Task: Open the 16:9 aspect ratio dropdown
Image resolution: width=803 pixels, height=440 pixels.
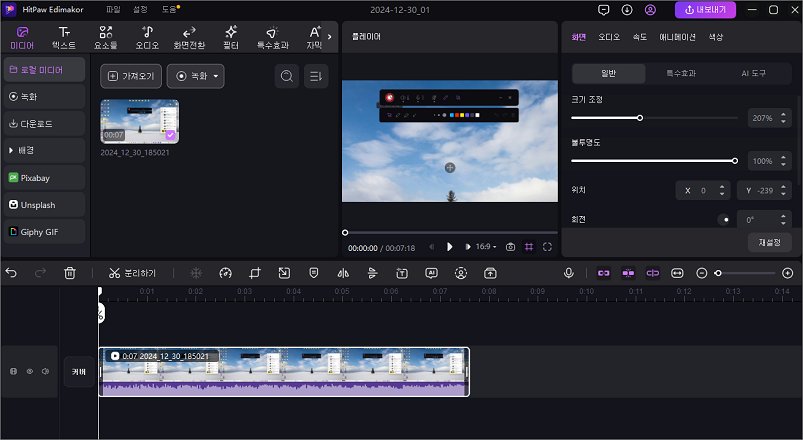Action: tap(486, 247)
